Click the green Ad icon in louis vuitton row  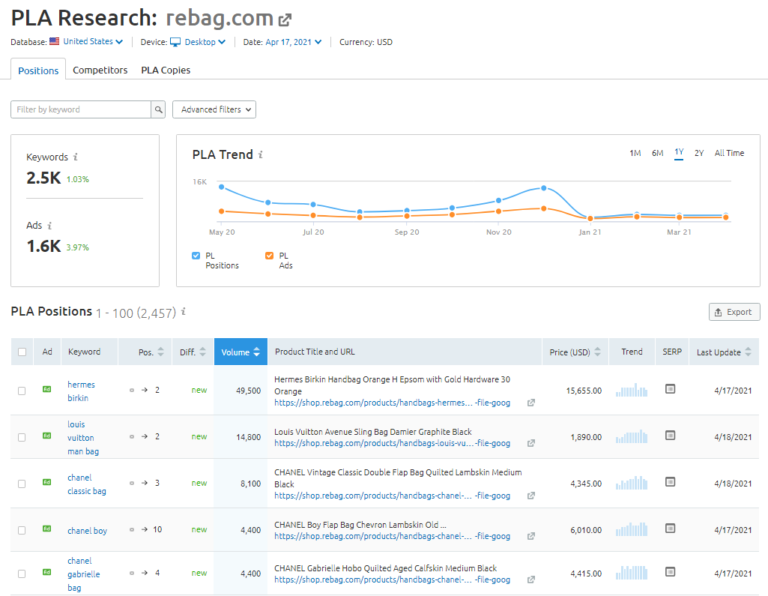pos(47,436)
